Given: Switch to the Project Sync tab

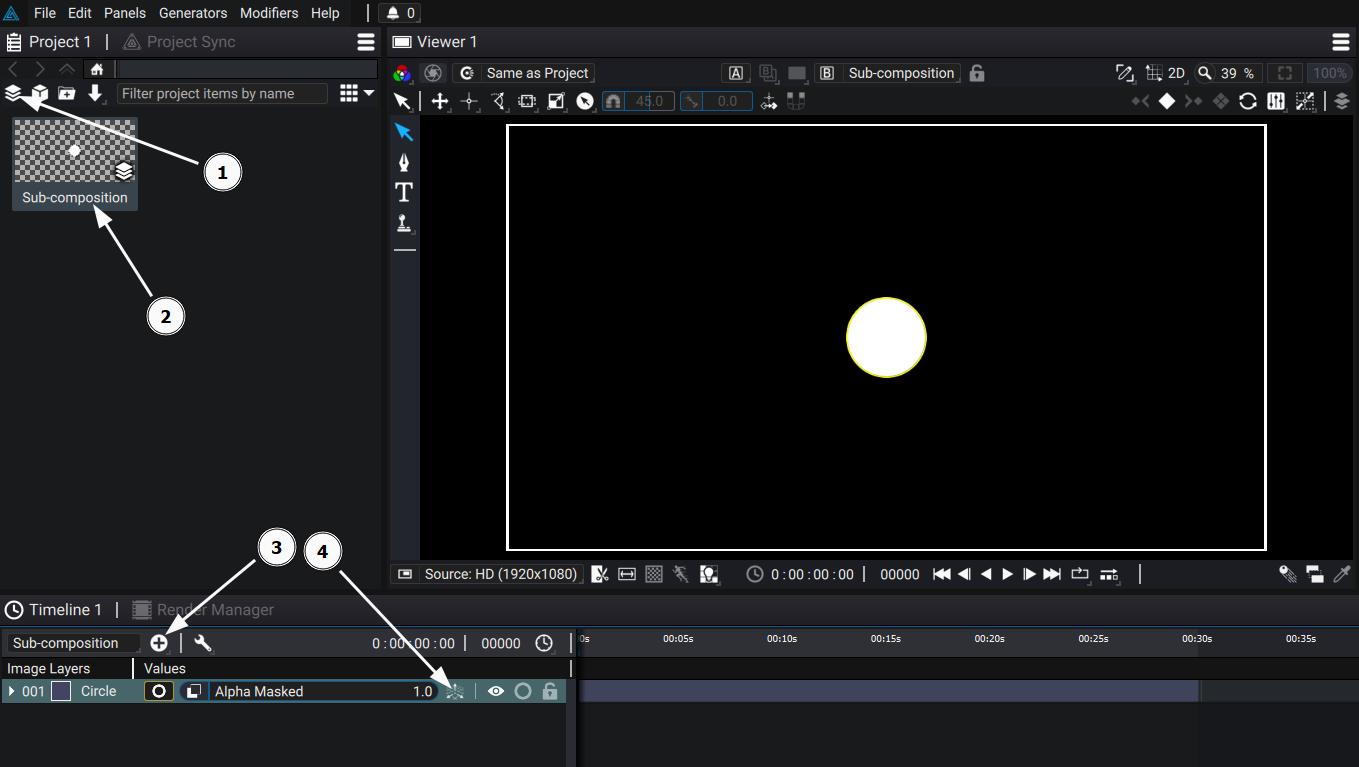Looking at the screenshot, I should pos(179,42).
